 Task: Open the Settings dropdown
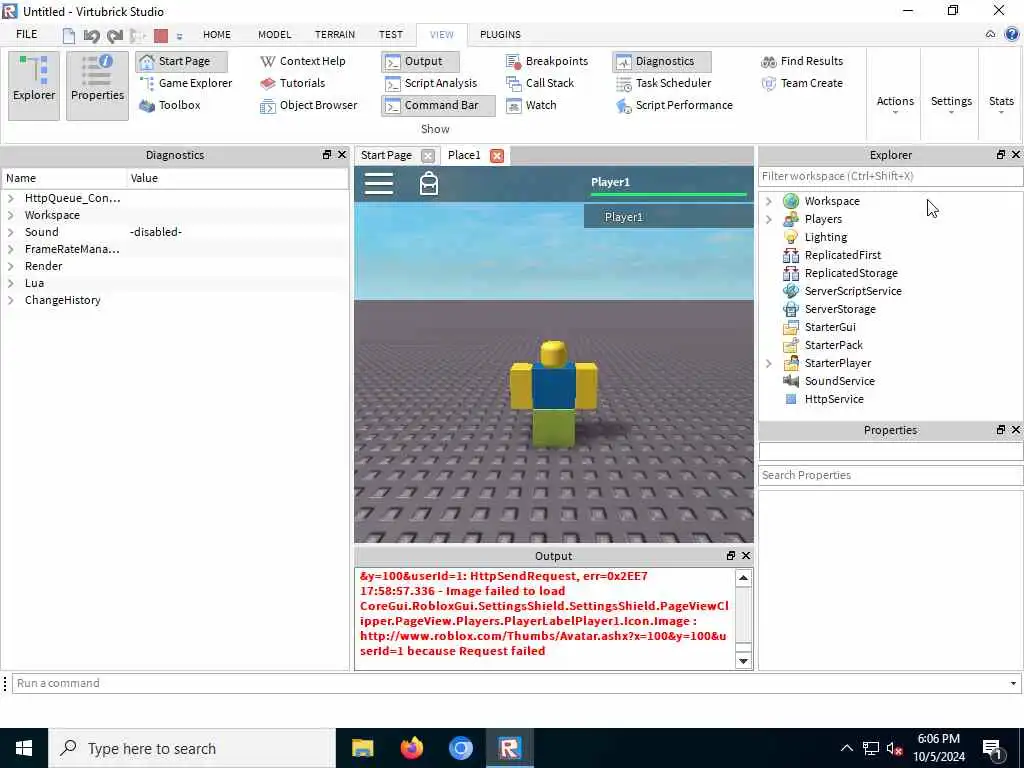point(951,104)
